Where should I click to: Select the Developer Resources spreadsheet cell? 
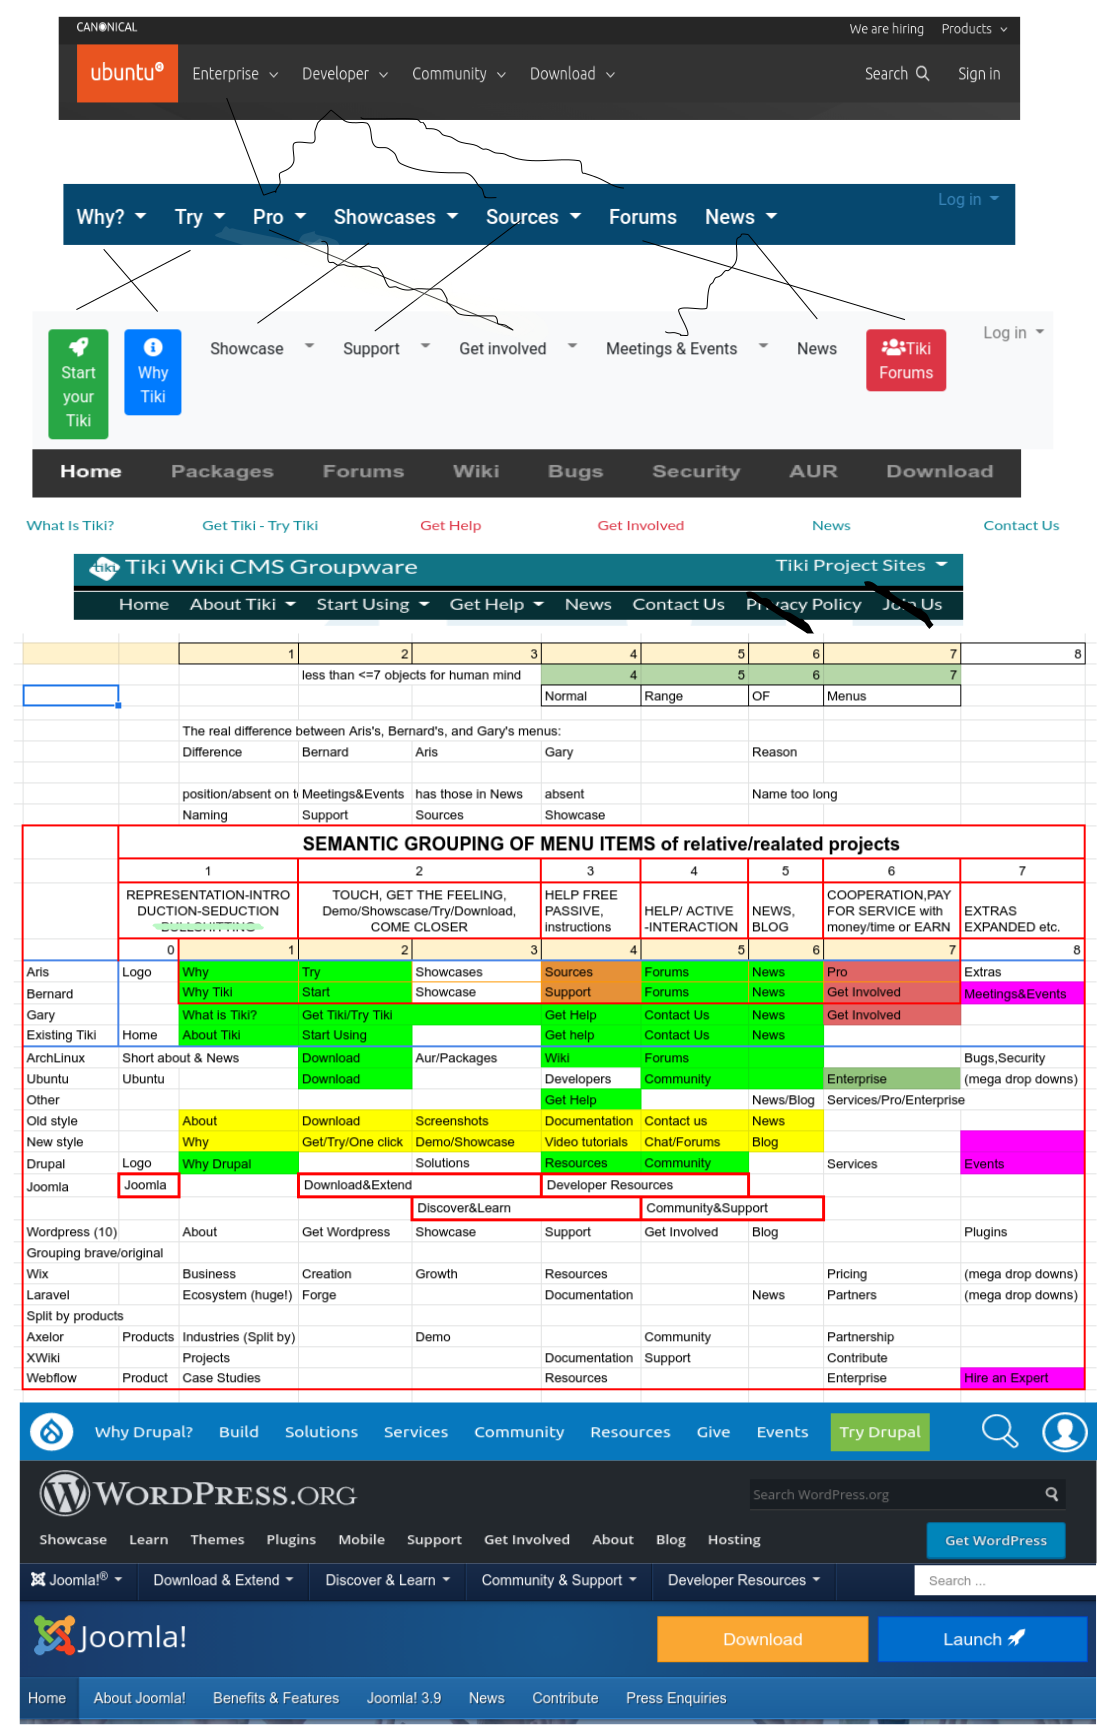(644, 1185)
